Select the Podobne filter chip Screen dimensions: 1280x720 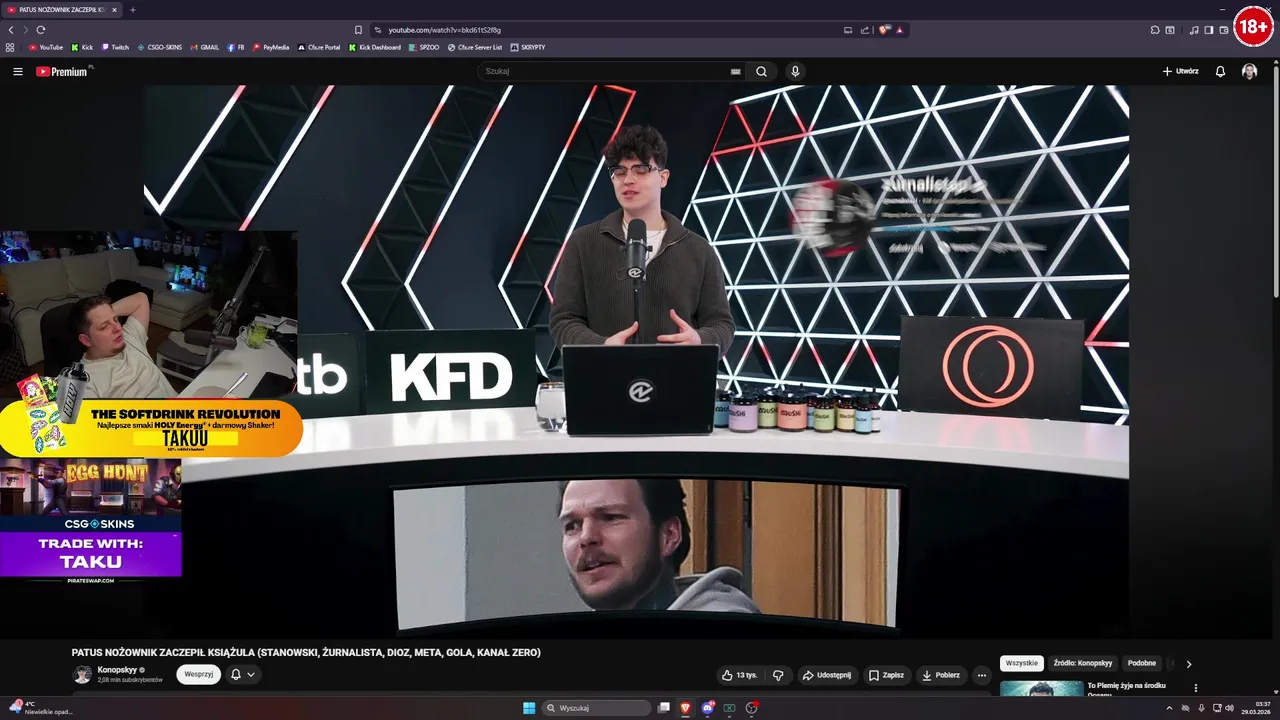[1141, 663]
